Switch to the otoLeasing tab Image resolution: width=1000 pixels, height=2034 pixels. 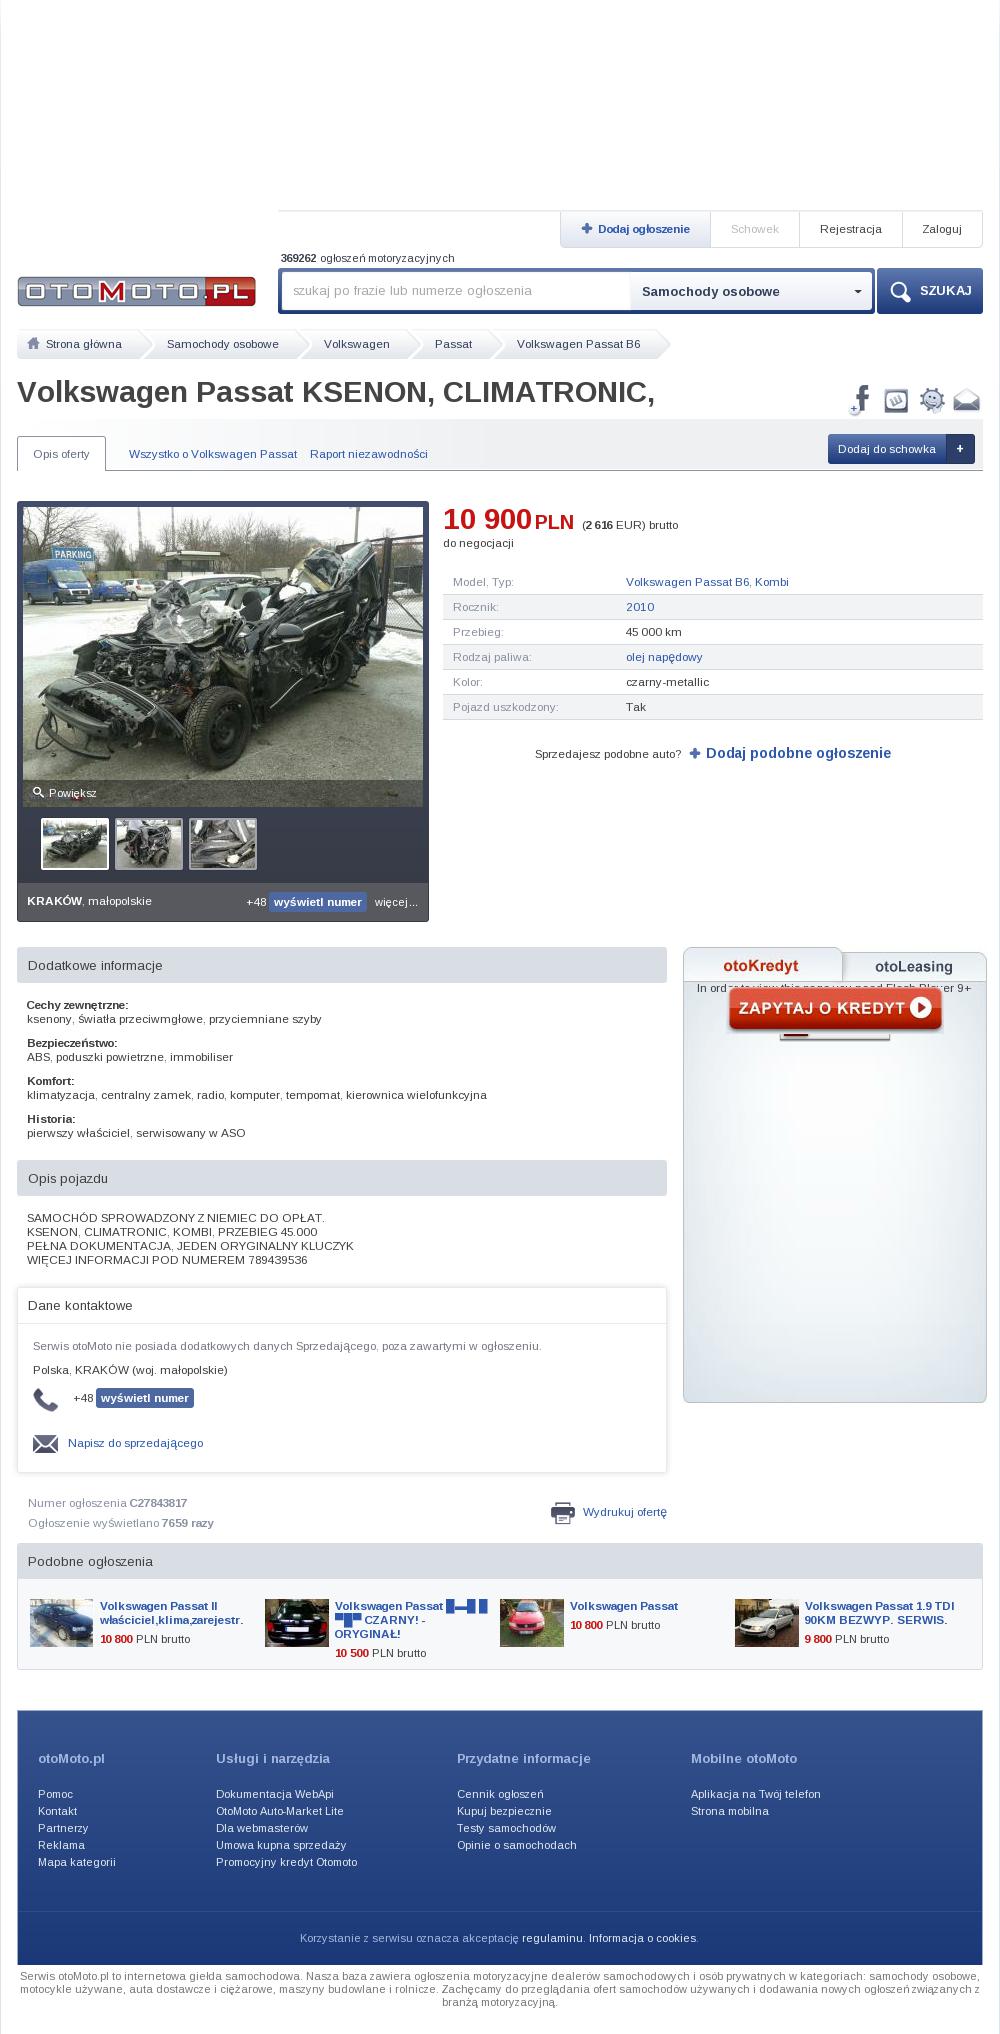tap(913, 966)
